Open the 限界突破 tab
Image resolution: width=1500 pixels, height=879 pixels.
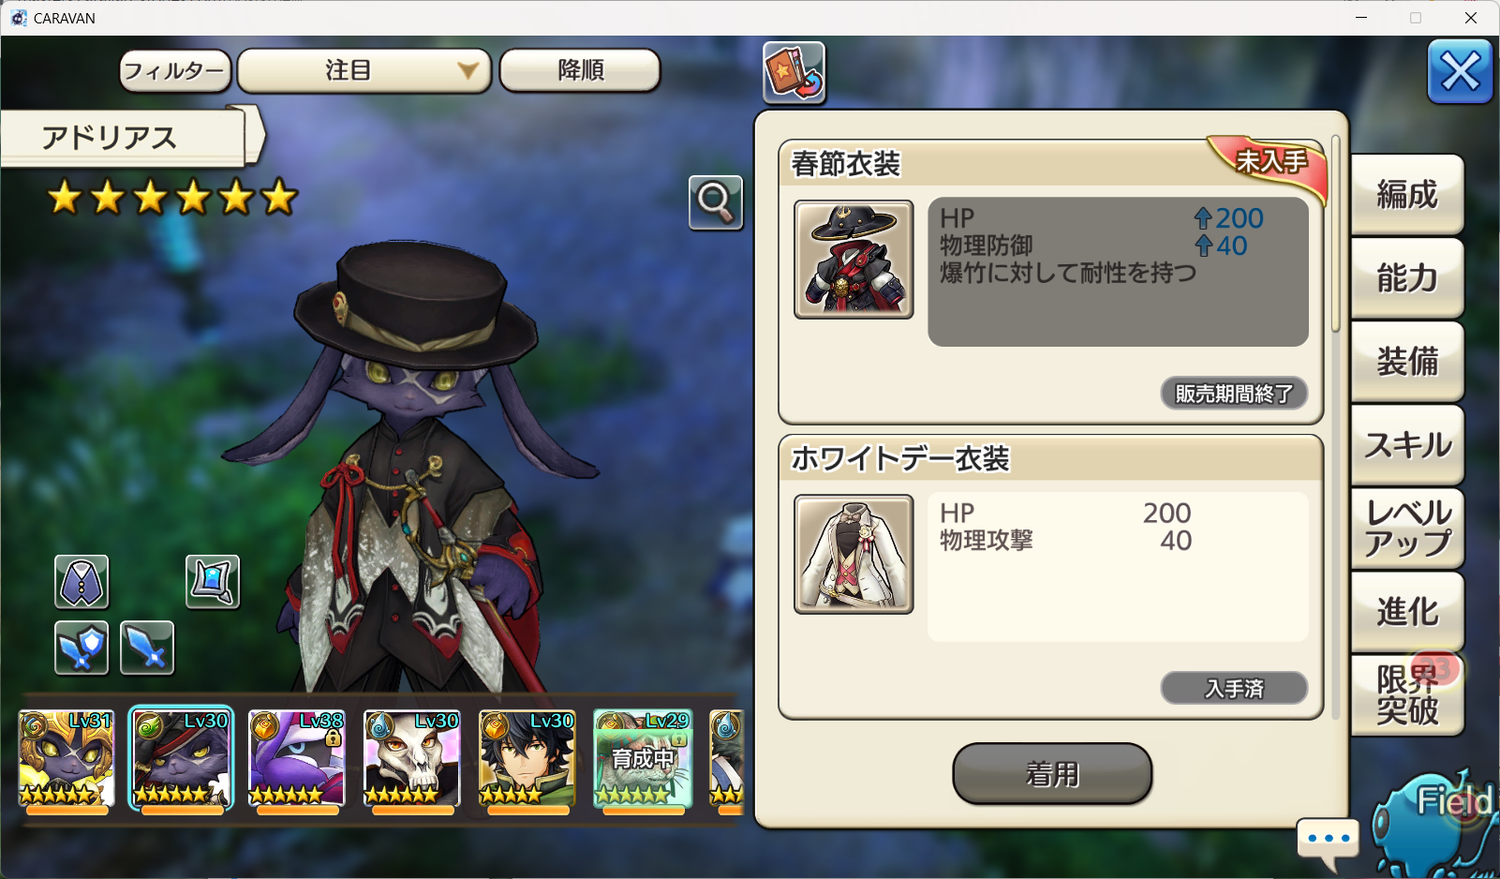click(x=1407, y=695)
